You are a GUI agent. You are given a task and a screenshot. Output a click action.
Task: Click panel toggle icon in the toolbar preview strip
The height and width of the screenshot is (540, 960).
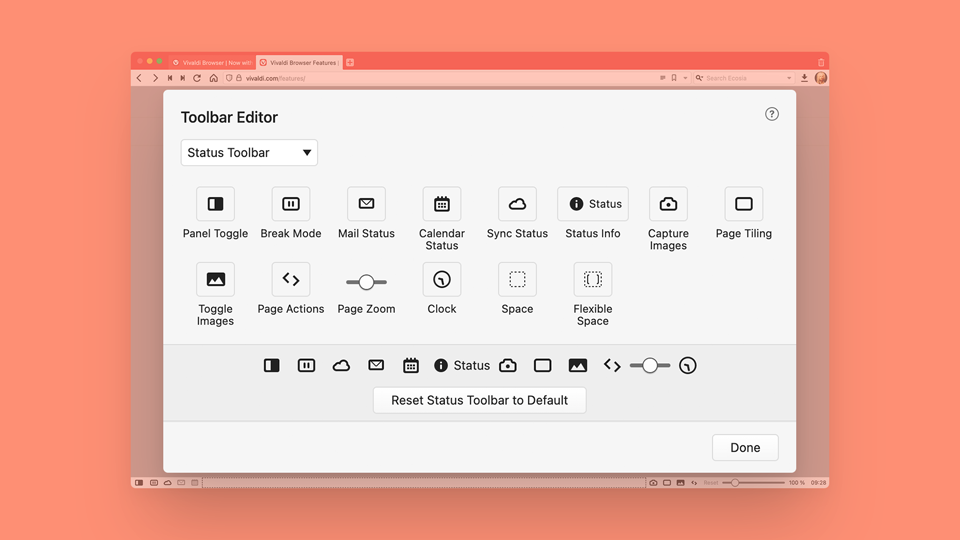(272, 366)
